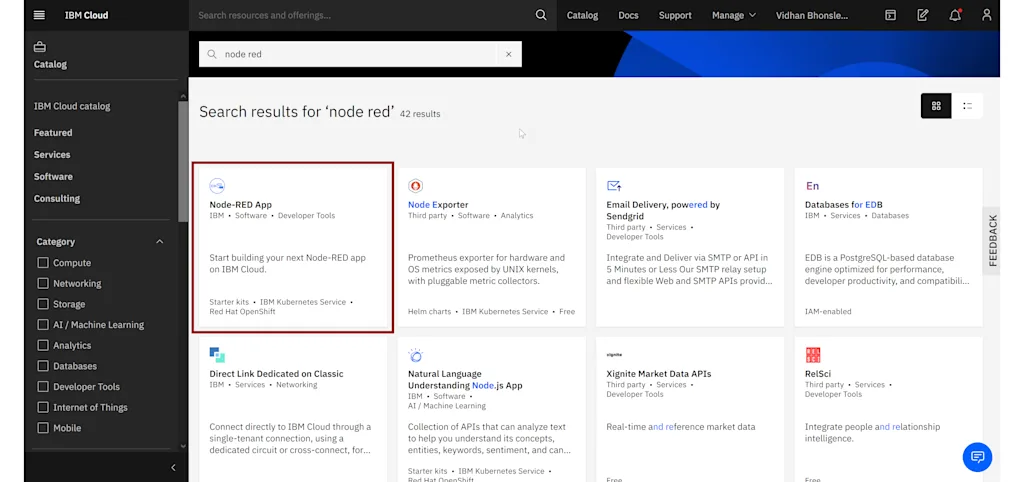The height and width of the screenshot is (482, 1024).
Task: Open Xignite Market Data APIs title
Action: point(658,374)
